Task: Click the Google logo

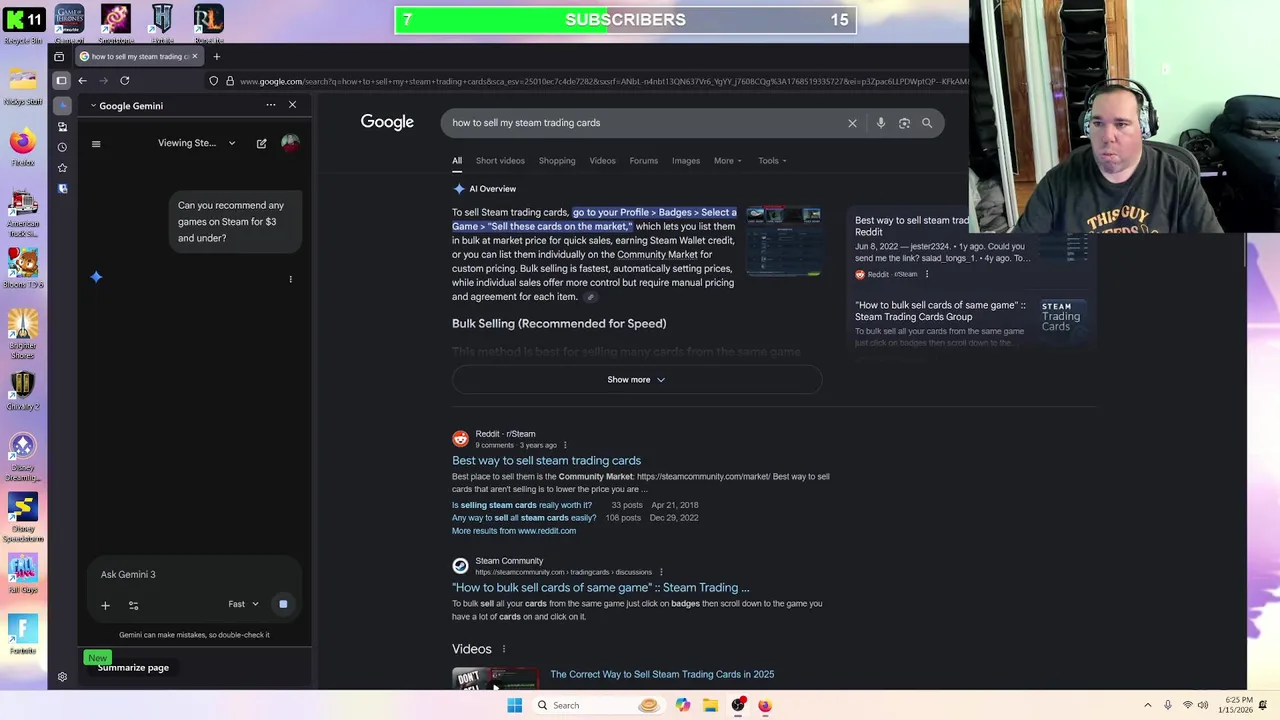Action: (387, 122)
